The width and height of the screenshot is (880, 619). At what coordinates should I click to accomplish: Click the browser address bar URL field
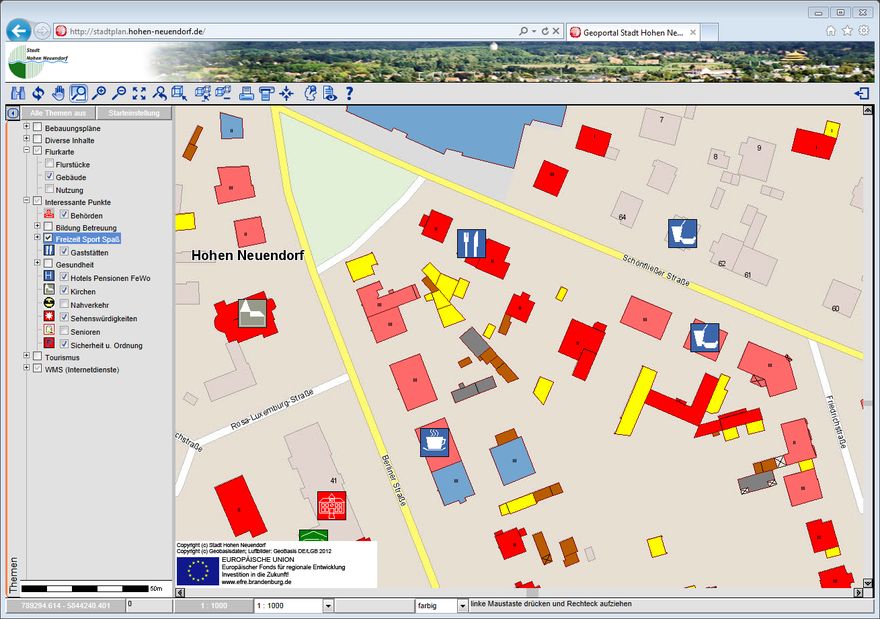(290, 31)
